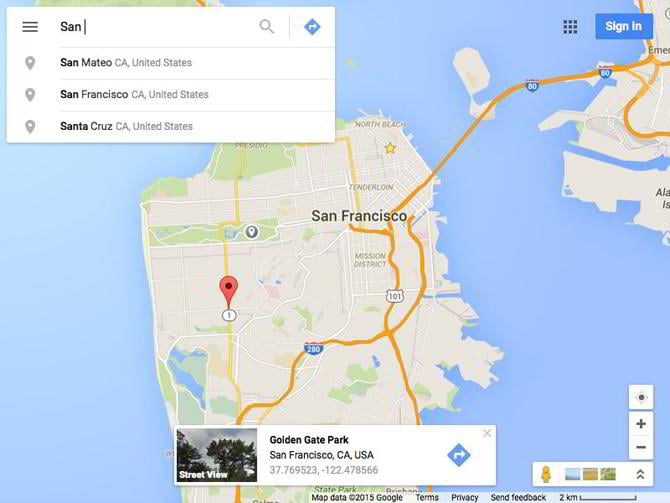This screenshot has width=670, height=503.
Task: Zoom in with the plus button
Action: coord(641,424)
